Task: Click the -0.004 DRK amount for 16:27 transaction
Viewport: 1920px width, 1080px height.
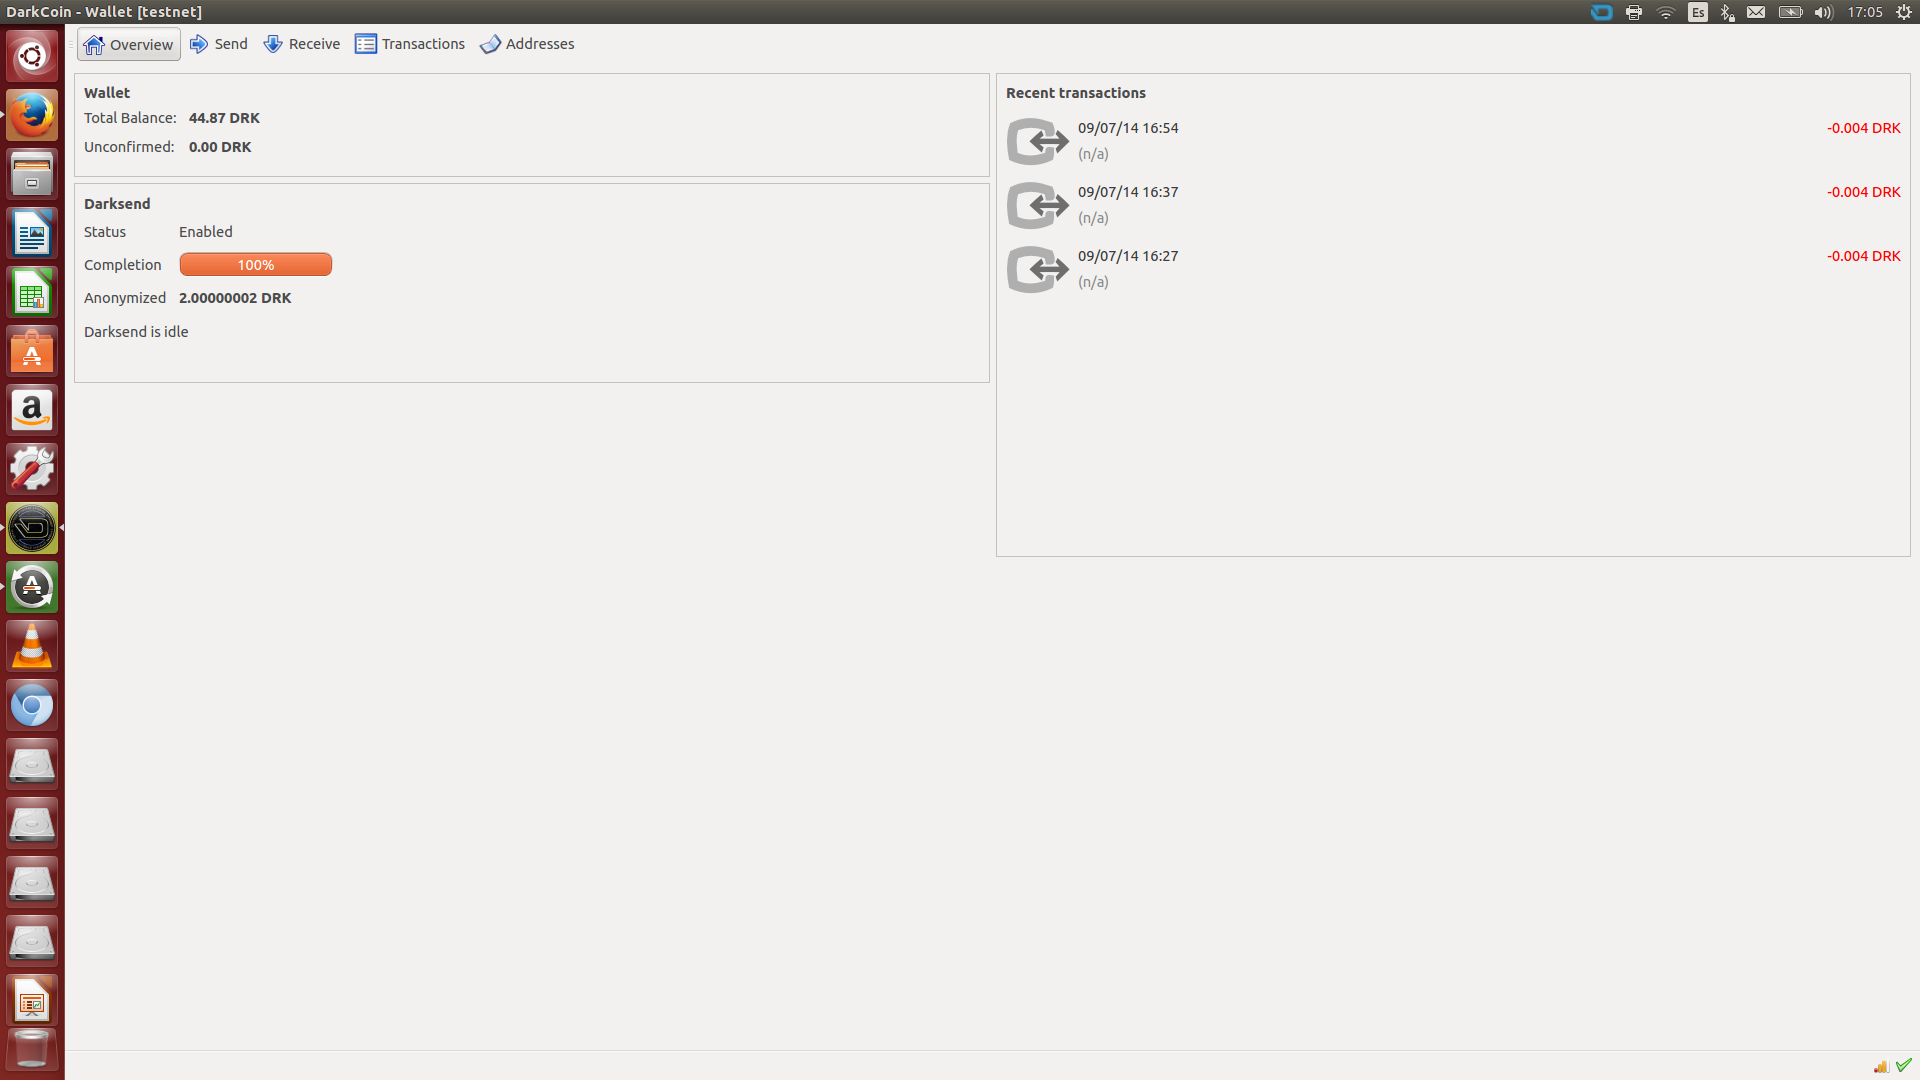Action: (1864, 256)
